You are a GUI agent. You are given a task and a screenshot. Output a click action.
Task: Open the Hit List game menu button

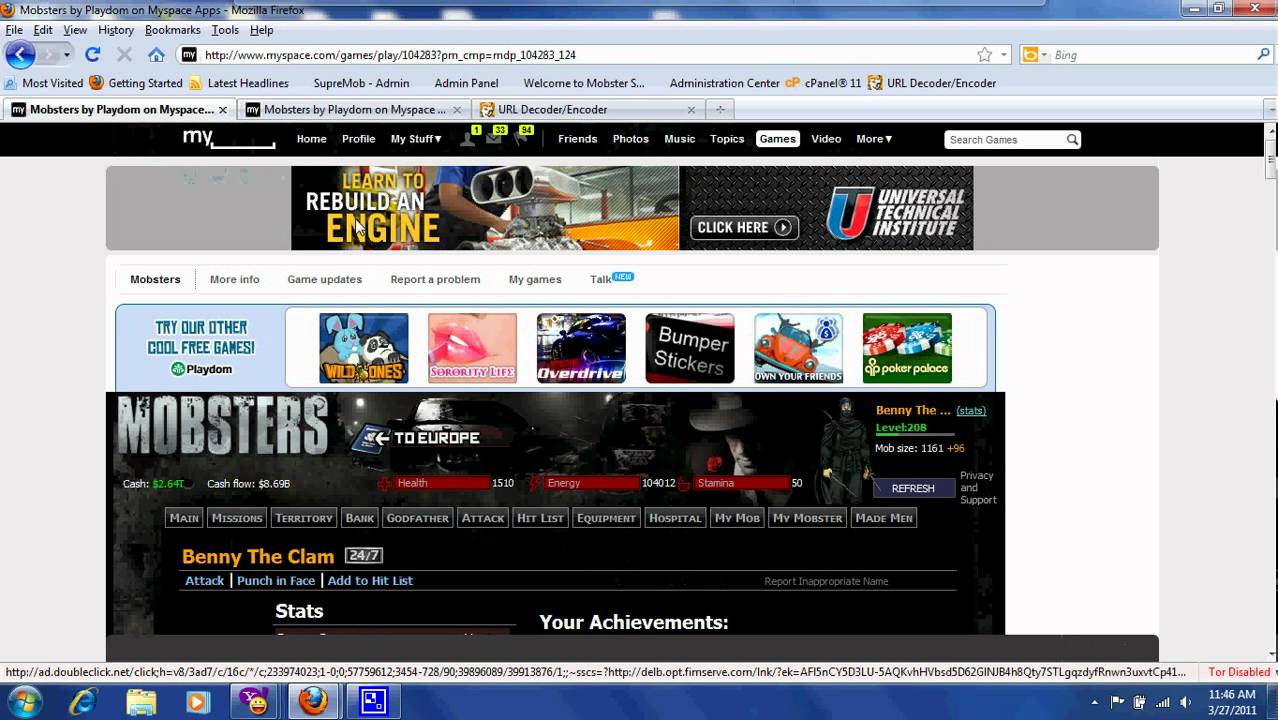(540, 518)
